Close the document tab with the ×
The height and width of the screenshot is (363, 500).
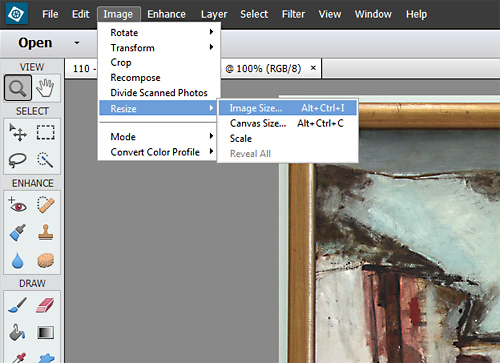tap(313, 68)
